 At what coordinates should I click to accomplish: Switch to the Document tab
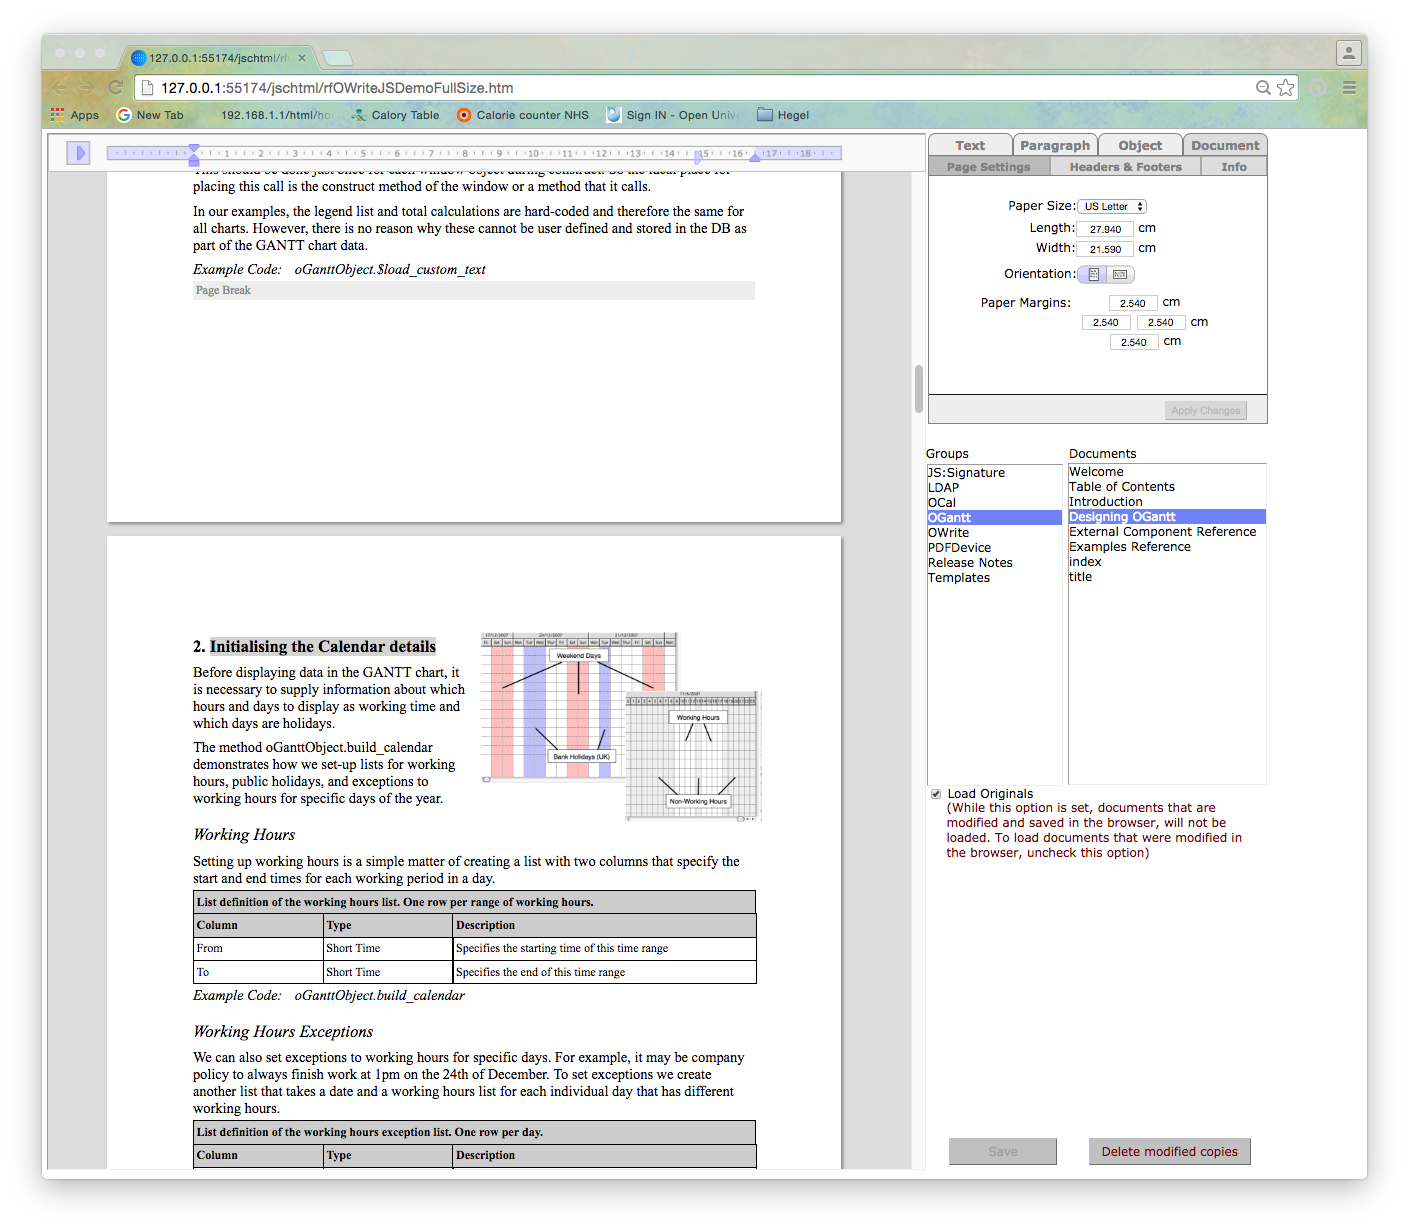pyautogui.click(x=1225, y=145)
